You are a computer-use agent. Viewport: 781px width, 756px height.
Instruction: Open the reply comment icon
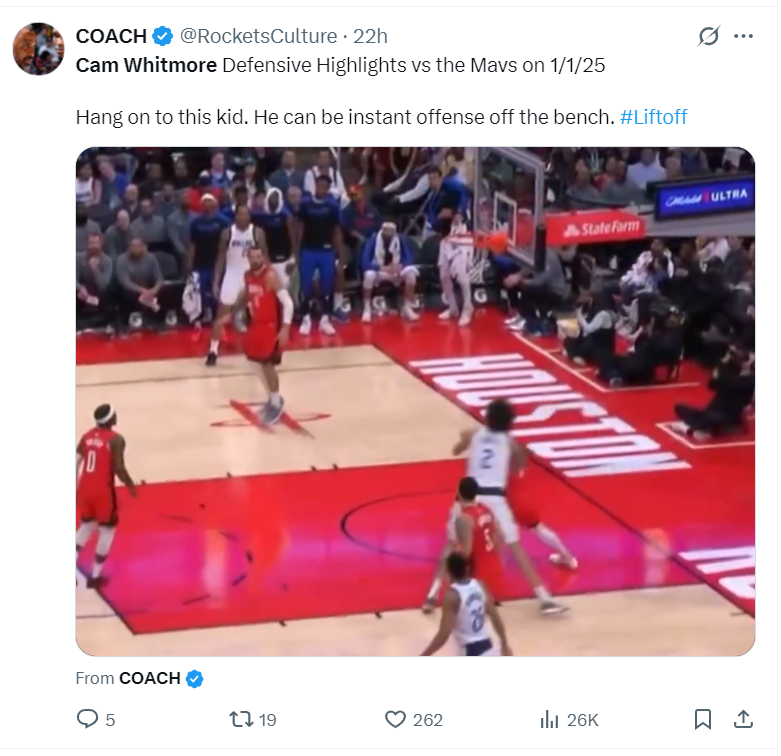coord(88,719)
